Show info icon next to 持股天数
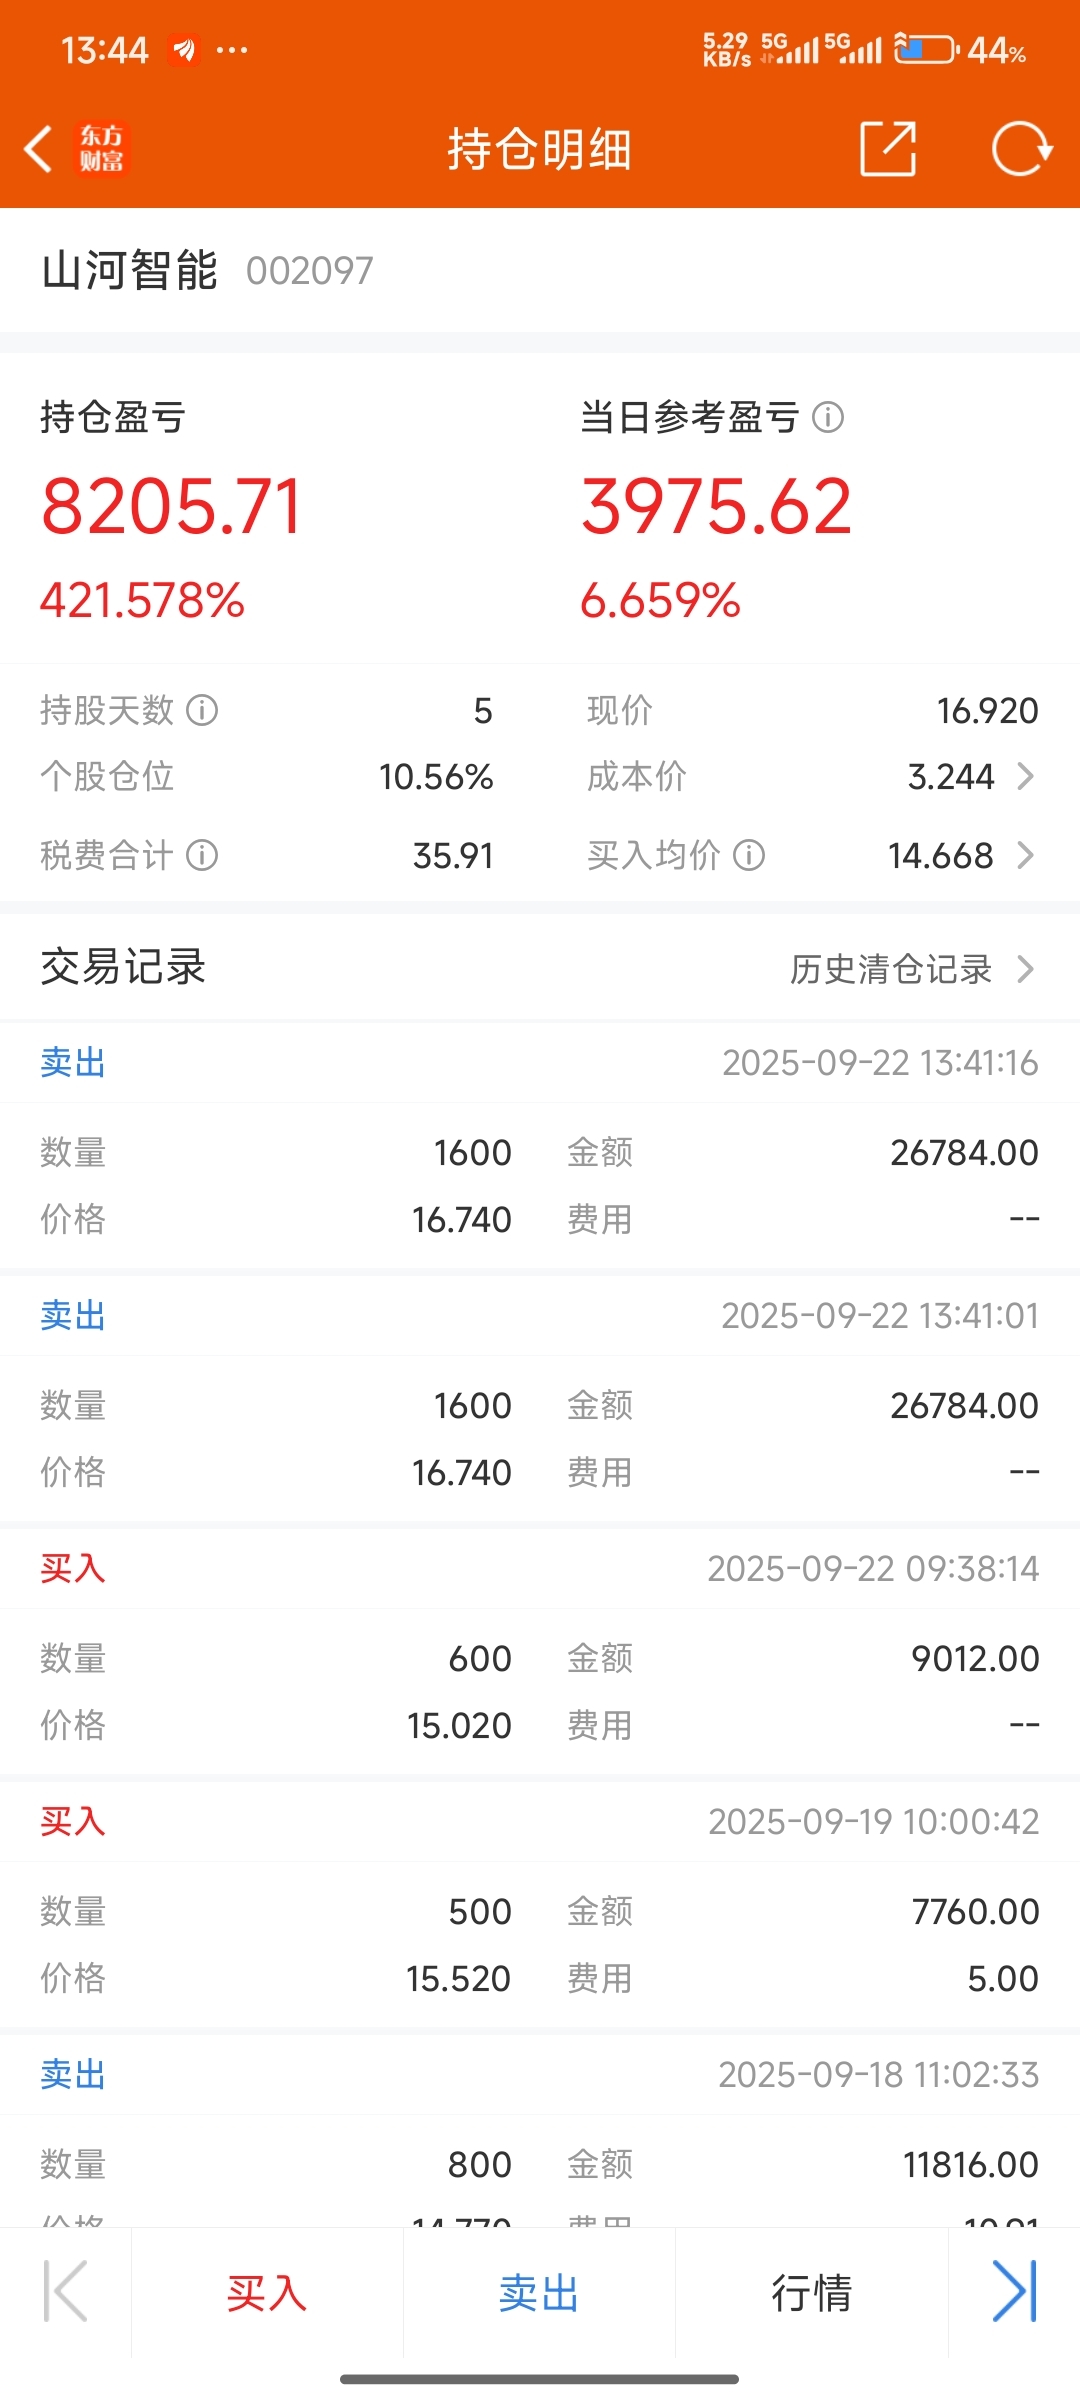1080x2400 pixels. [202, 710]
